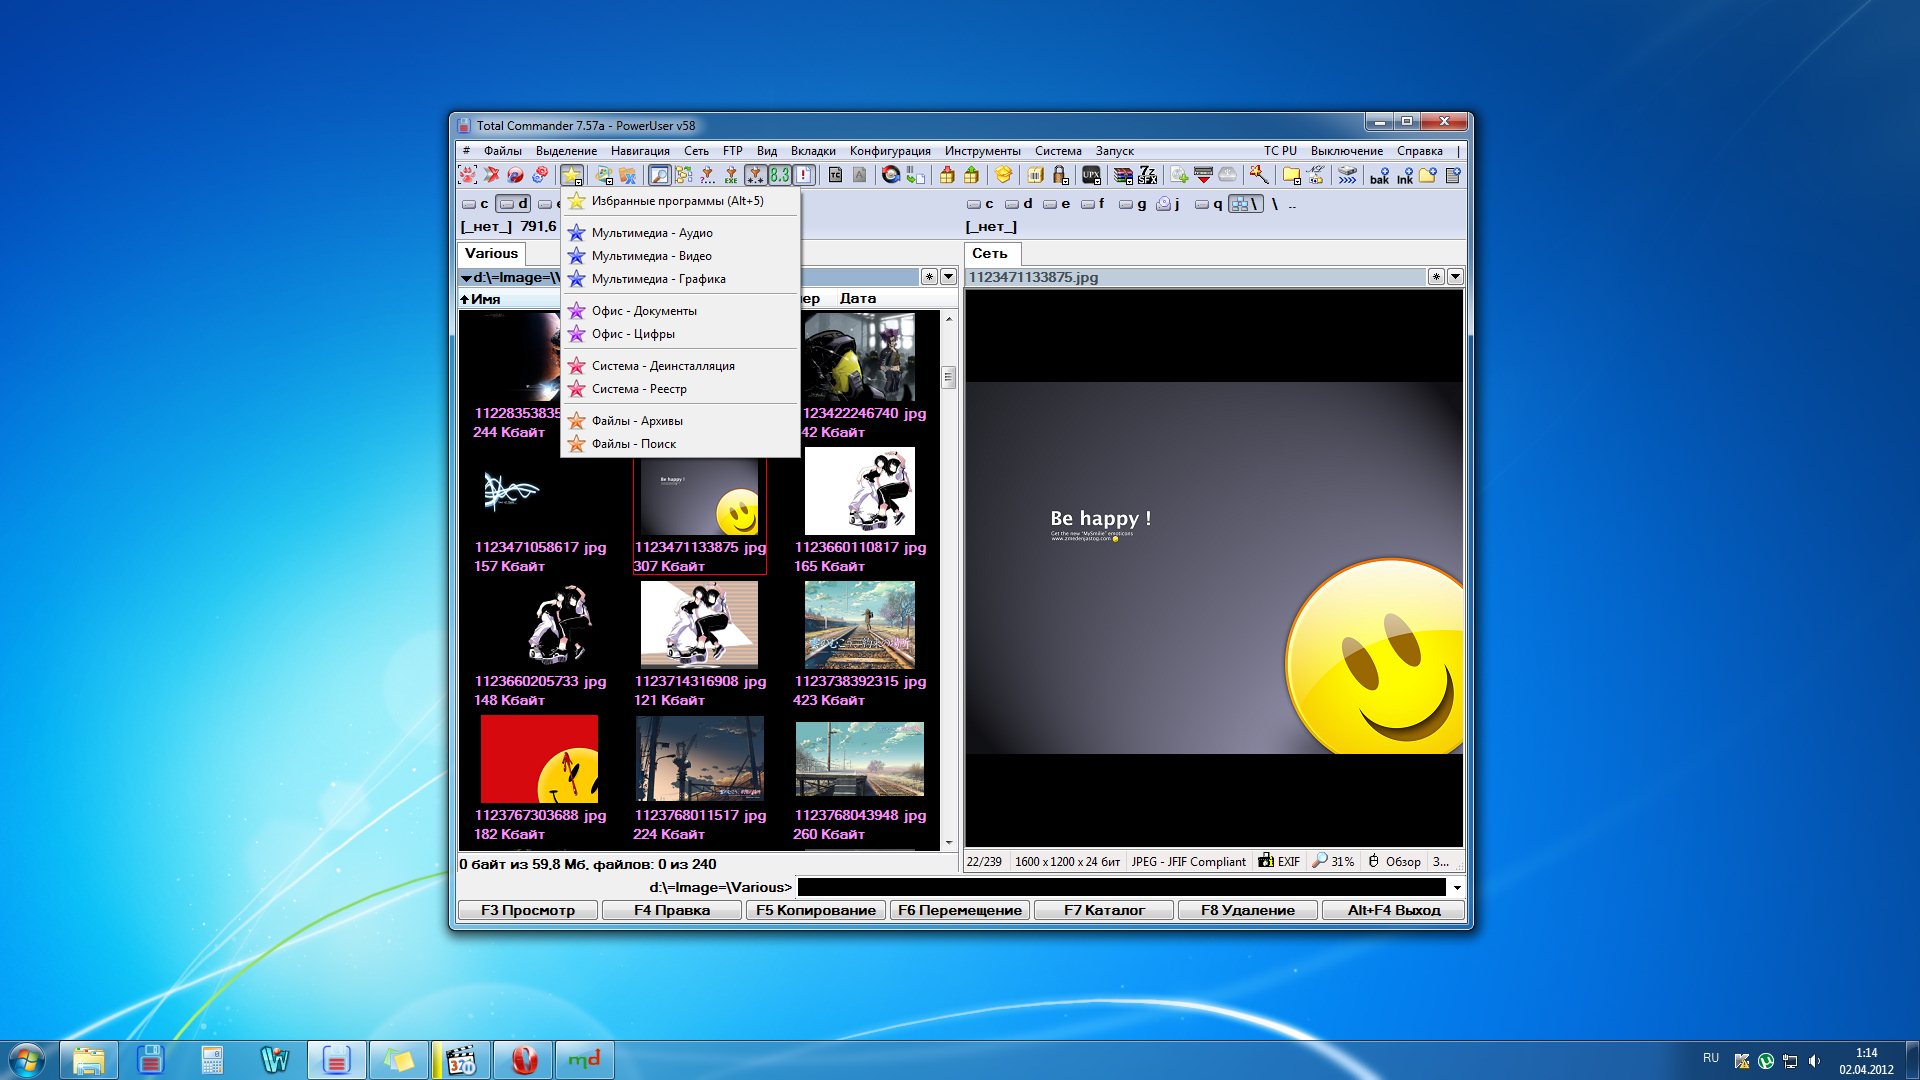Click the red paw print toolbar icon
This screenshot has width=1920, height=1080.
pyautogui.click(x=467, y=175)
